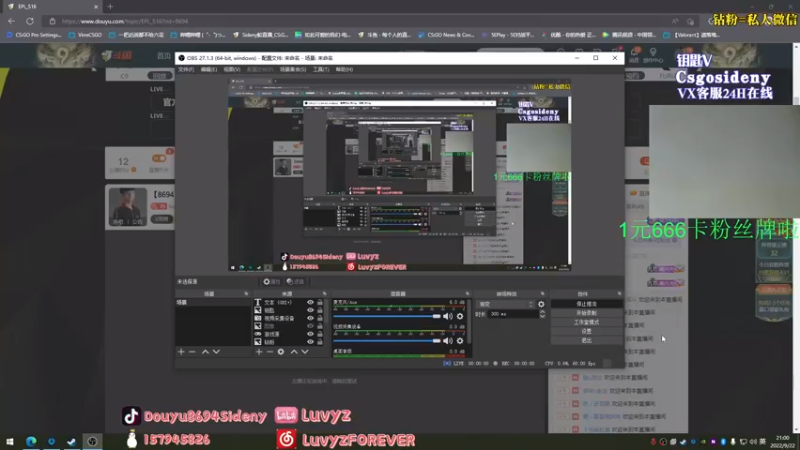Pop out the Audio Mixer dock panel
Image resolution: width=800 pixels, height=450 pixels.
pos(467,294)
